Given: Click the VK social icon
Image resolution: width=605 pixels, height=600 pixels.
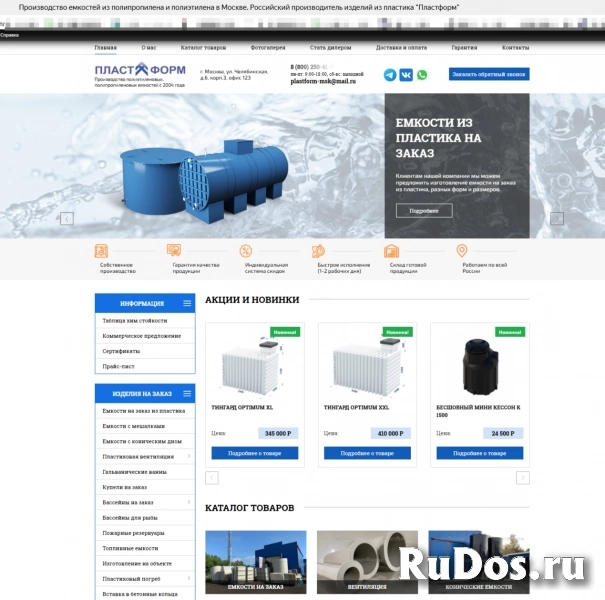Looking at the screenshot, I should 406,75.
